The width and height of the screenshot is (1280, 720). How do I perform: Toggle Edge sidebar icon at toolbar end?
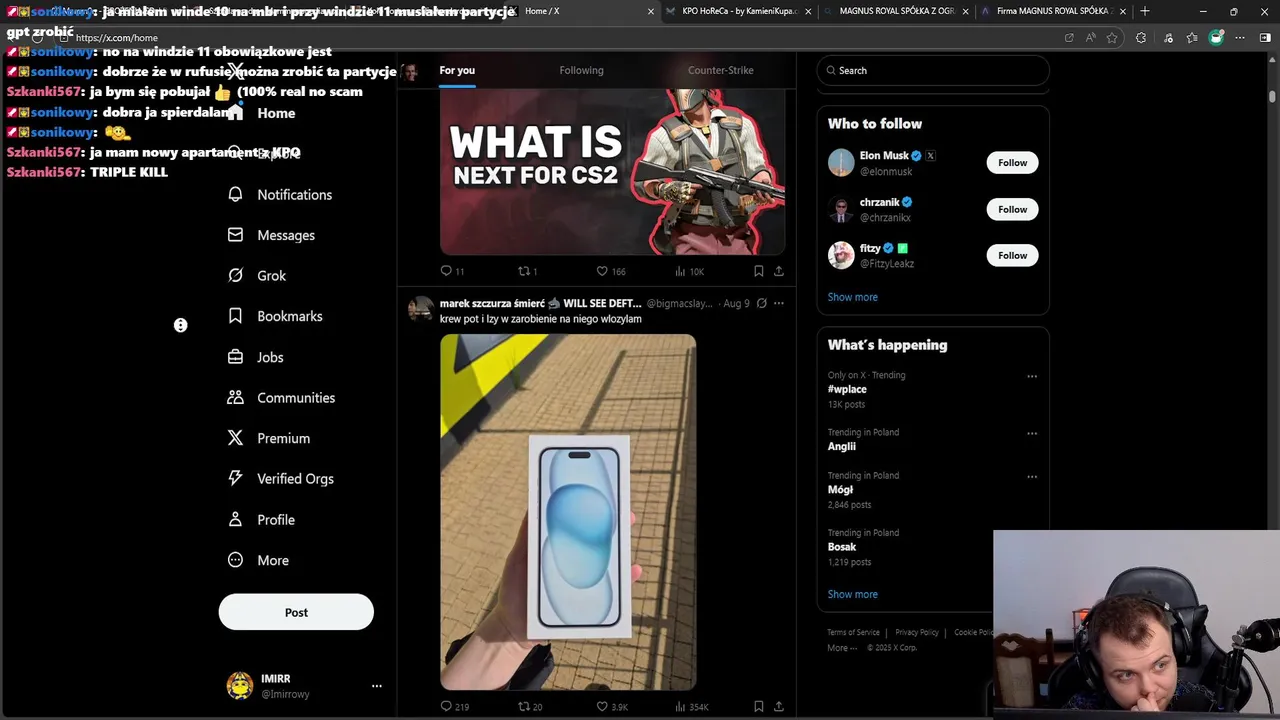[x=1265, y=38]
